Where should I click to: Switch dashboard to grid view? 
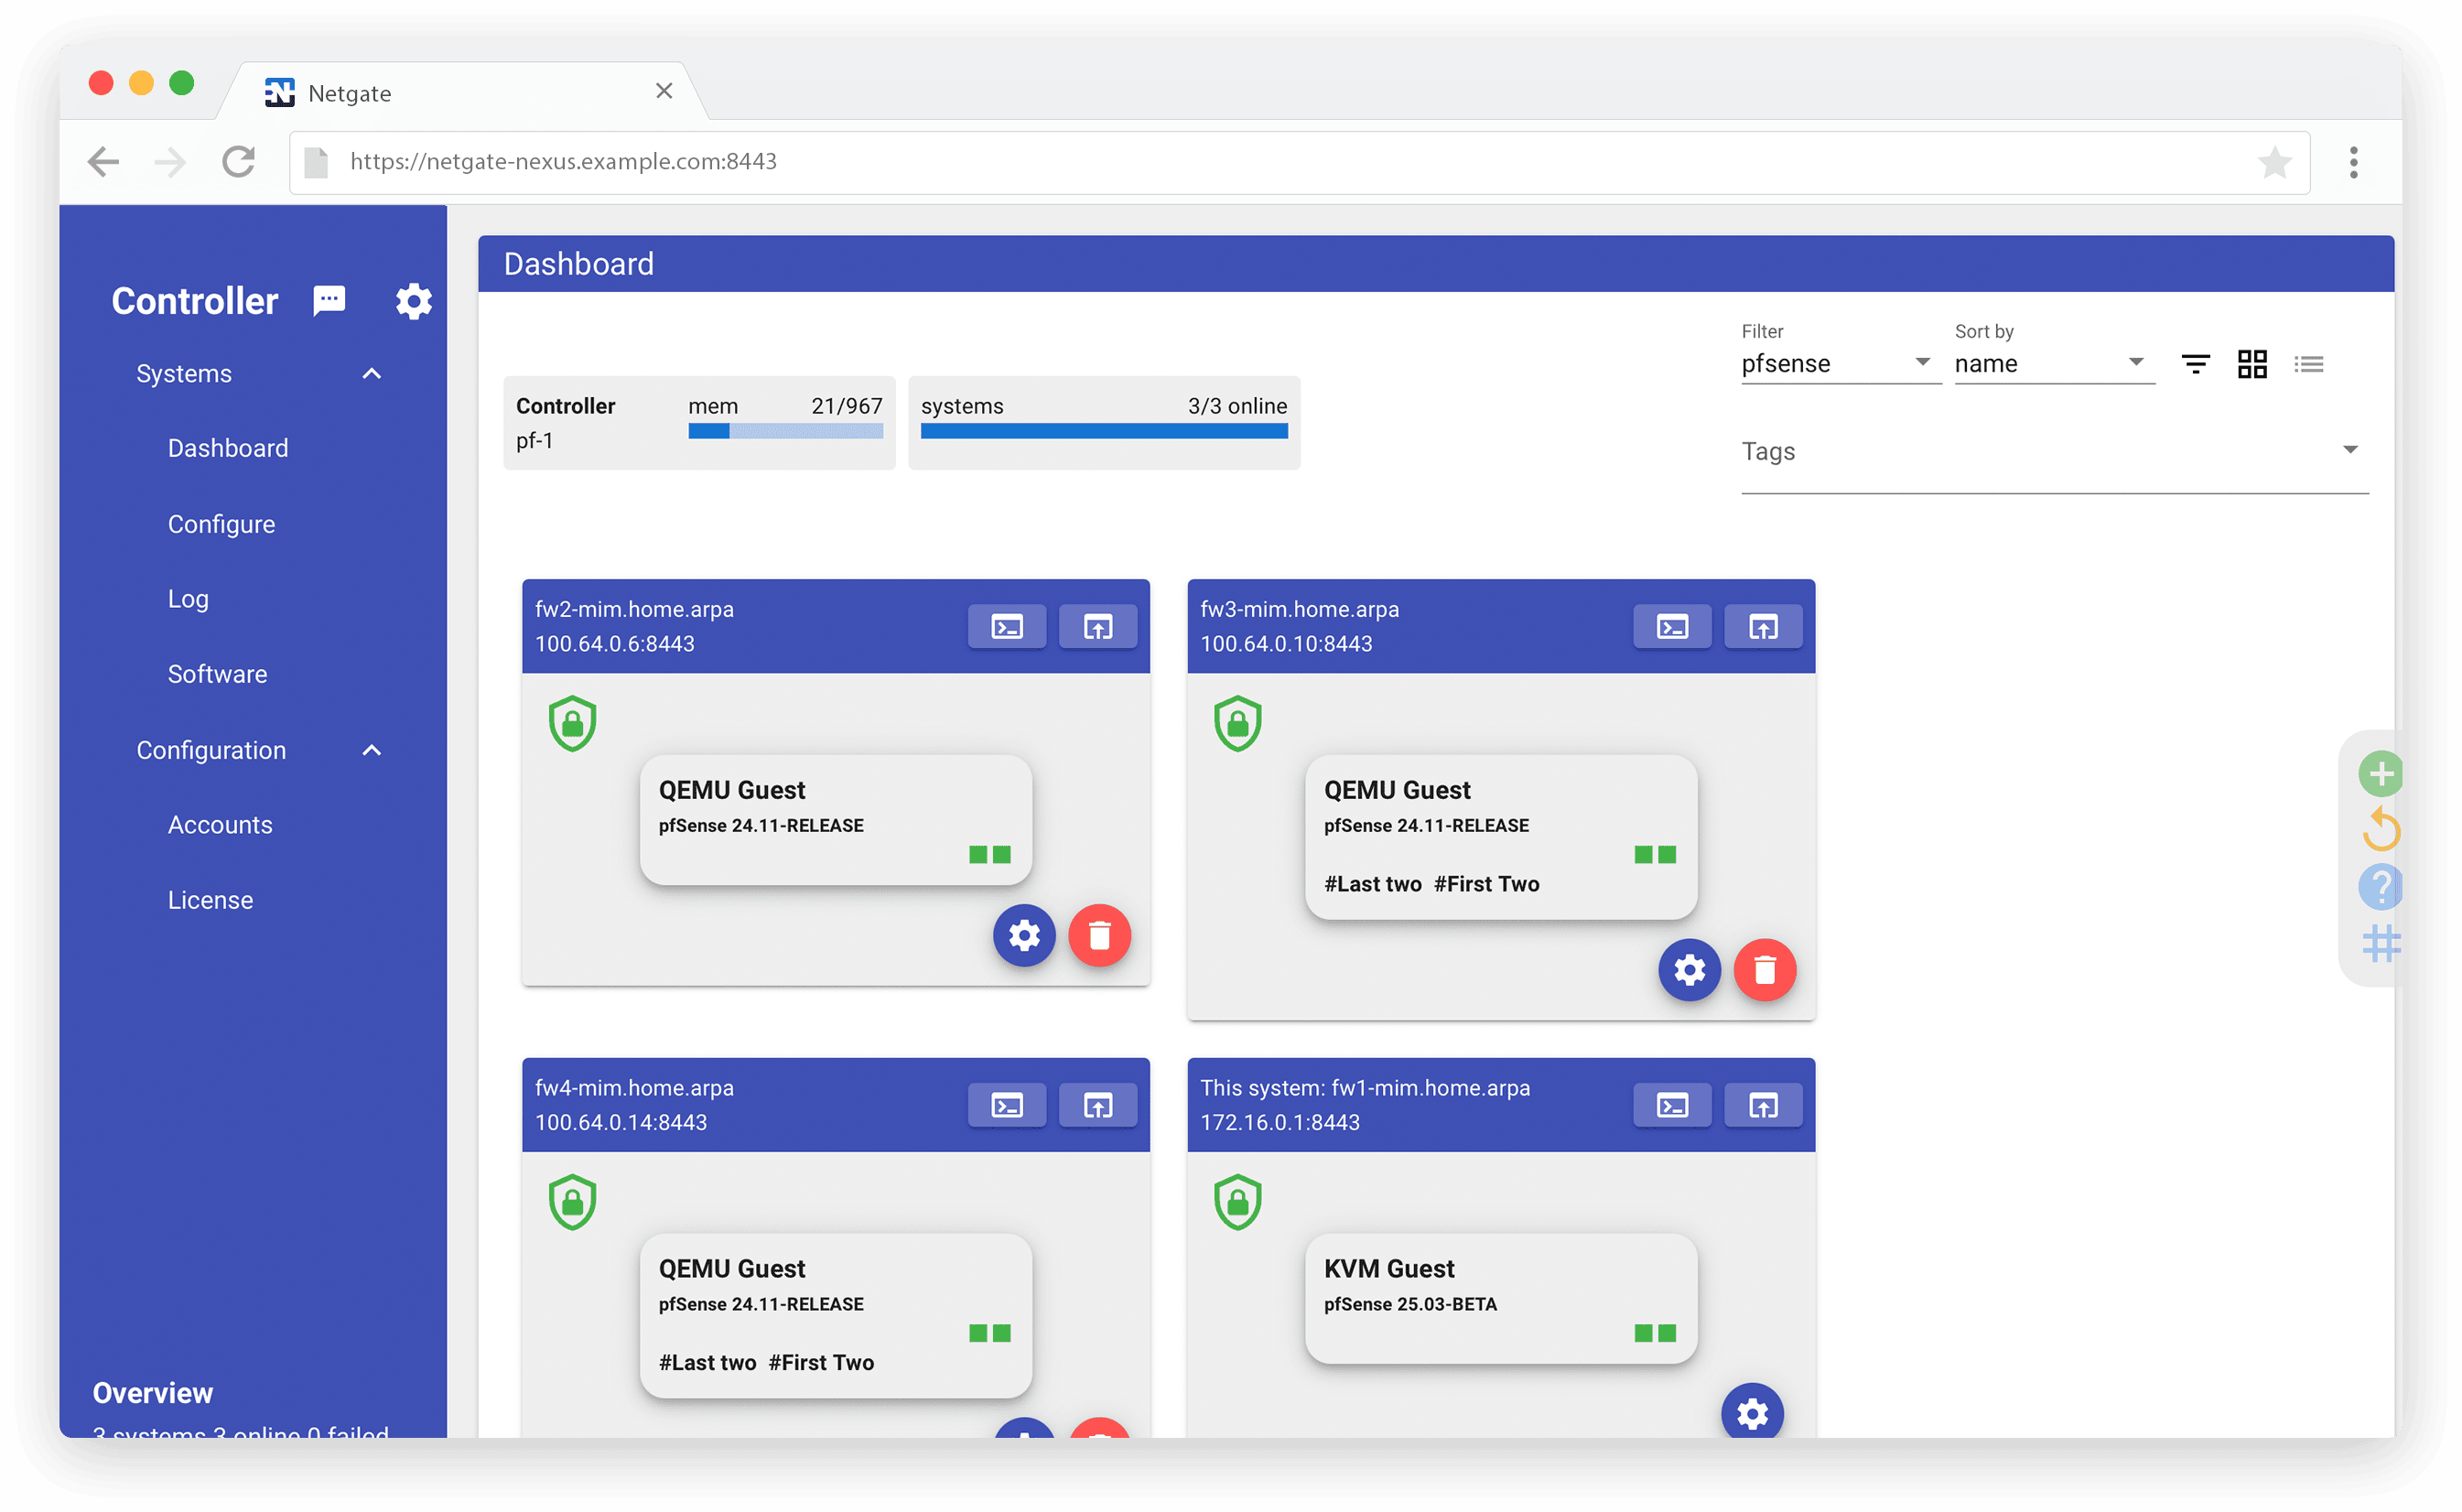2252,364
